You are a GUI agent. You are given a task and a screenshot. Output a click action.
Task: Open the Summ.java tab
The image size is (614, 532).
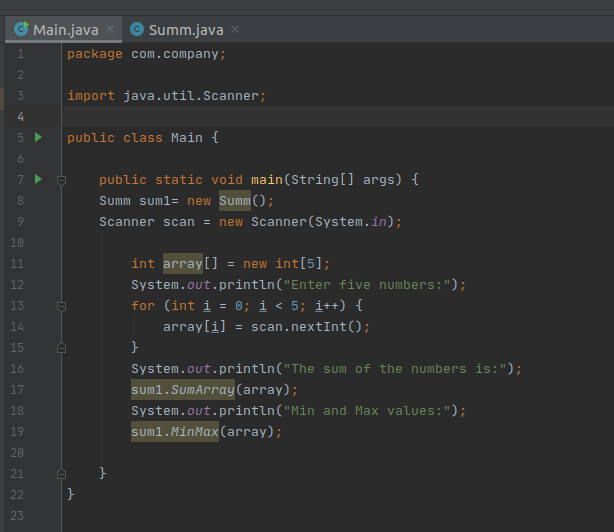click(x=184, y=30)
